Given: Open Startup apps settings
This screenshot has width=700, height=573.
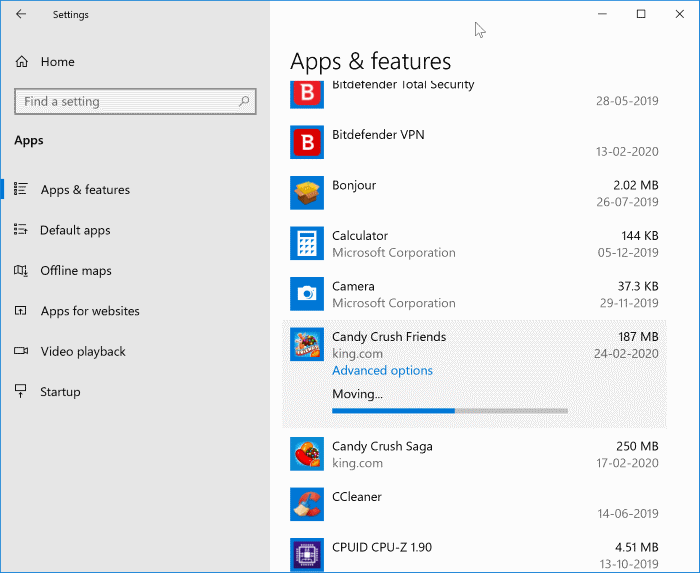Looking at the screenshot, I should tap(135, 391).
